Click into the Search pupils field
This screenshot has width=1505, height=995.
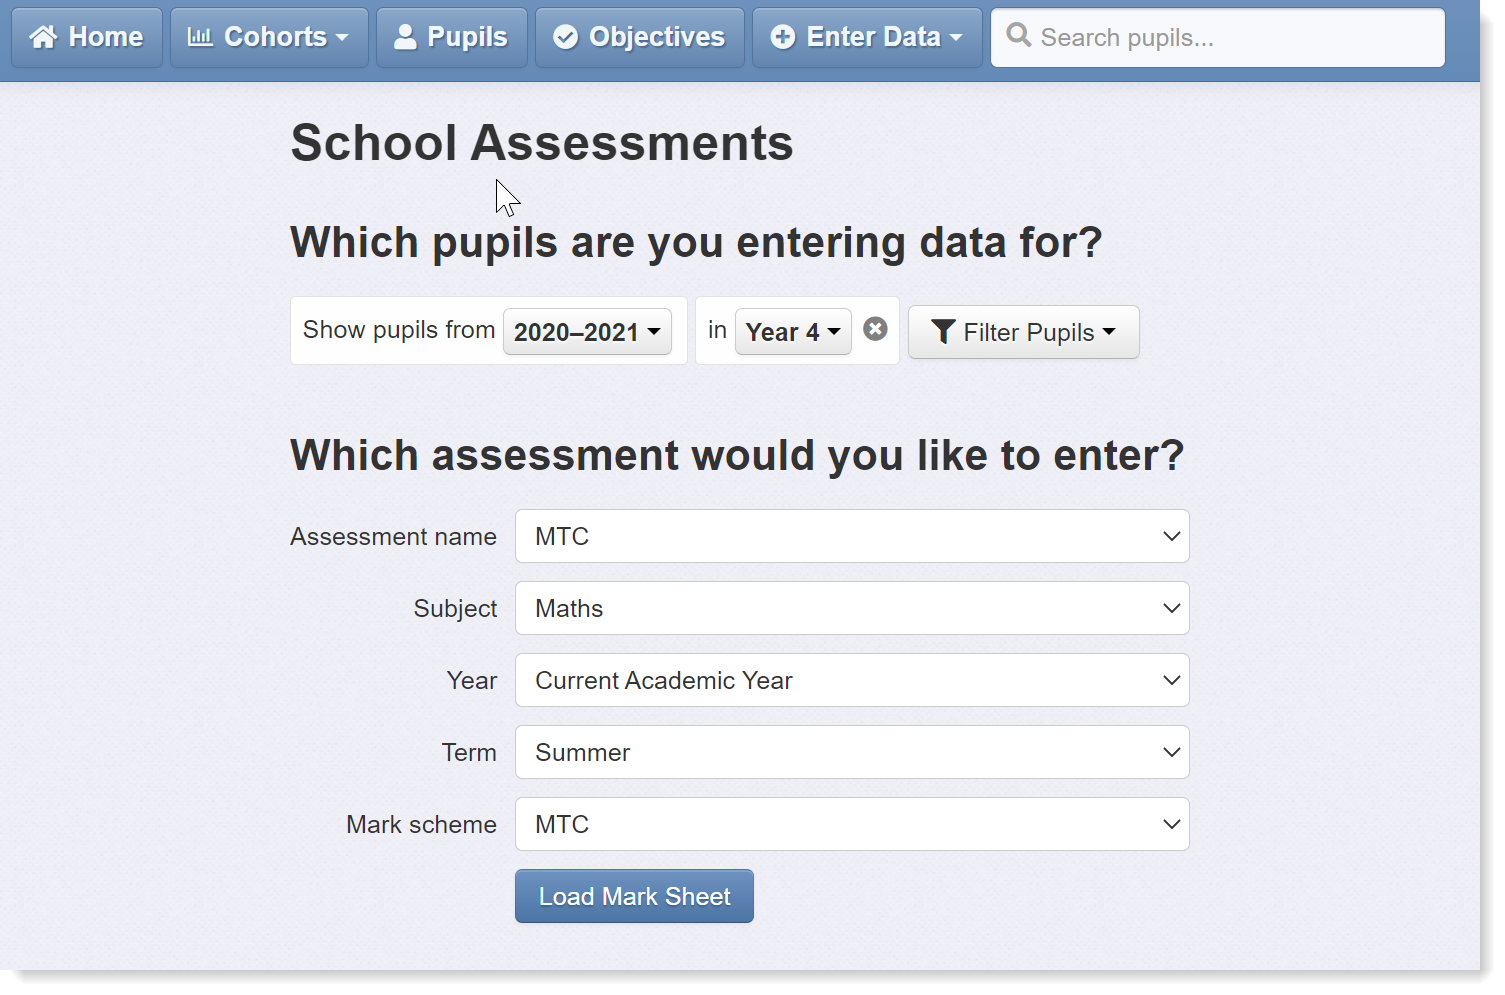click(x=1217, y=38)
